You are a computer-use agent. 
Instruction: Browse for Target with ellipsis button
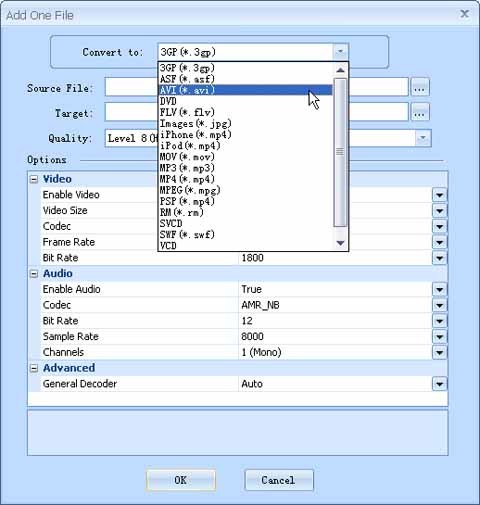coord(420,112)
